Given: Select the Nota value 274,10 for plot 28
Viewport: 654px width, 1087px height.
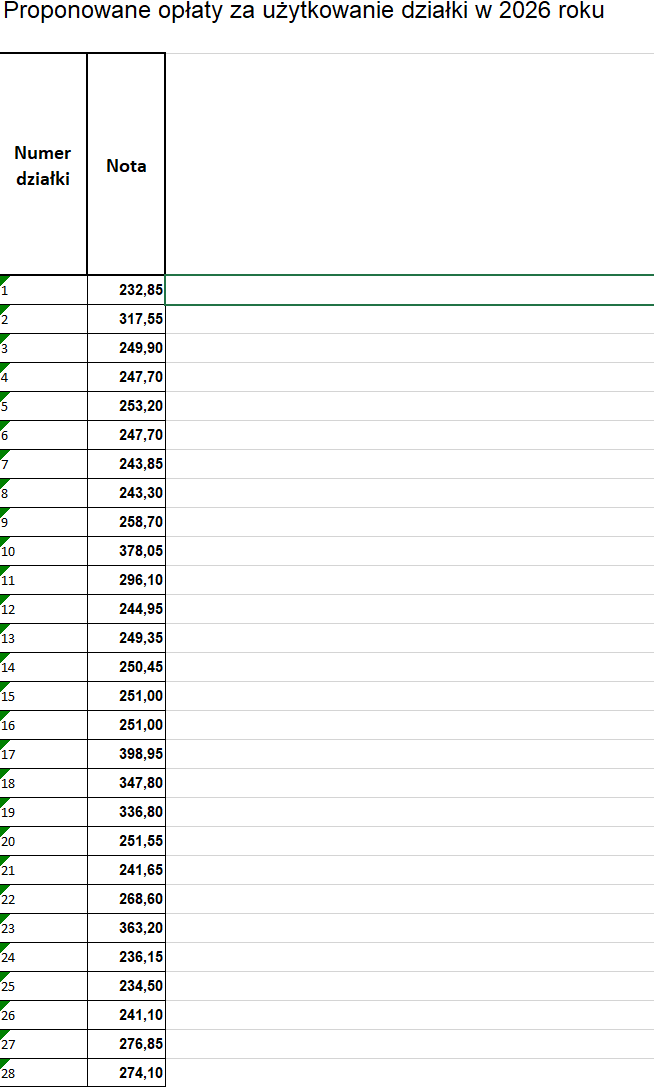Looking at the screenshot, I should click(126, 1073).
